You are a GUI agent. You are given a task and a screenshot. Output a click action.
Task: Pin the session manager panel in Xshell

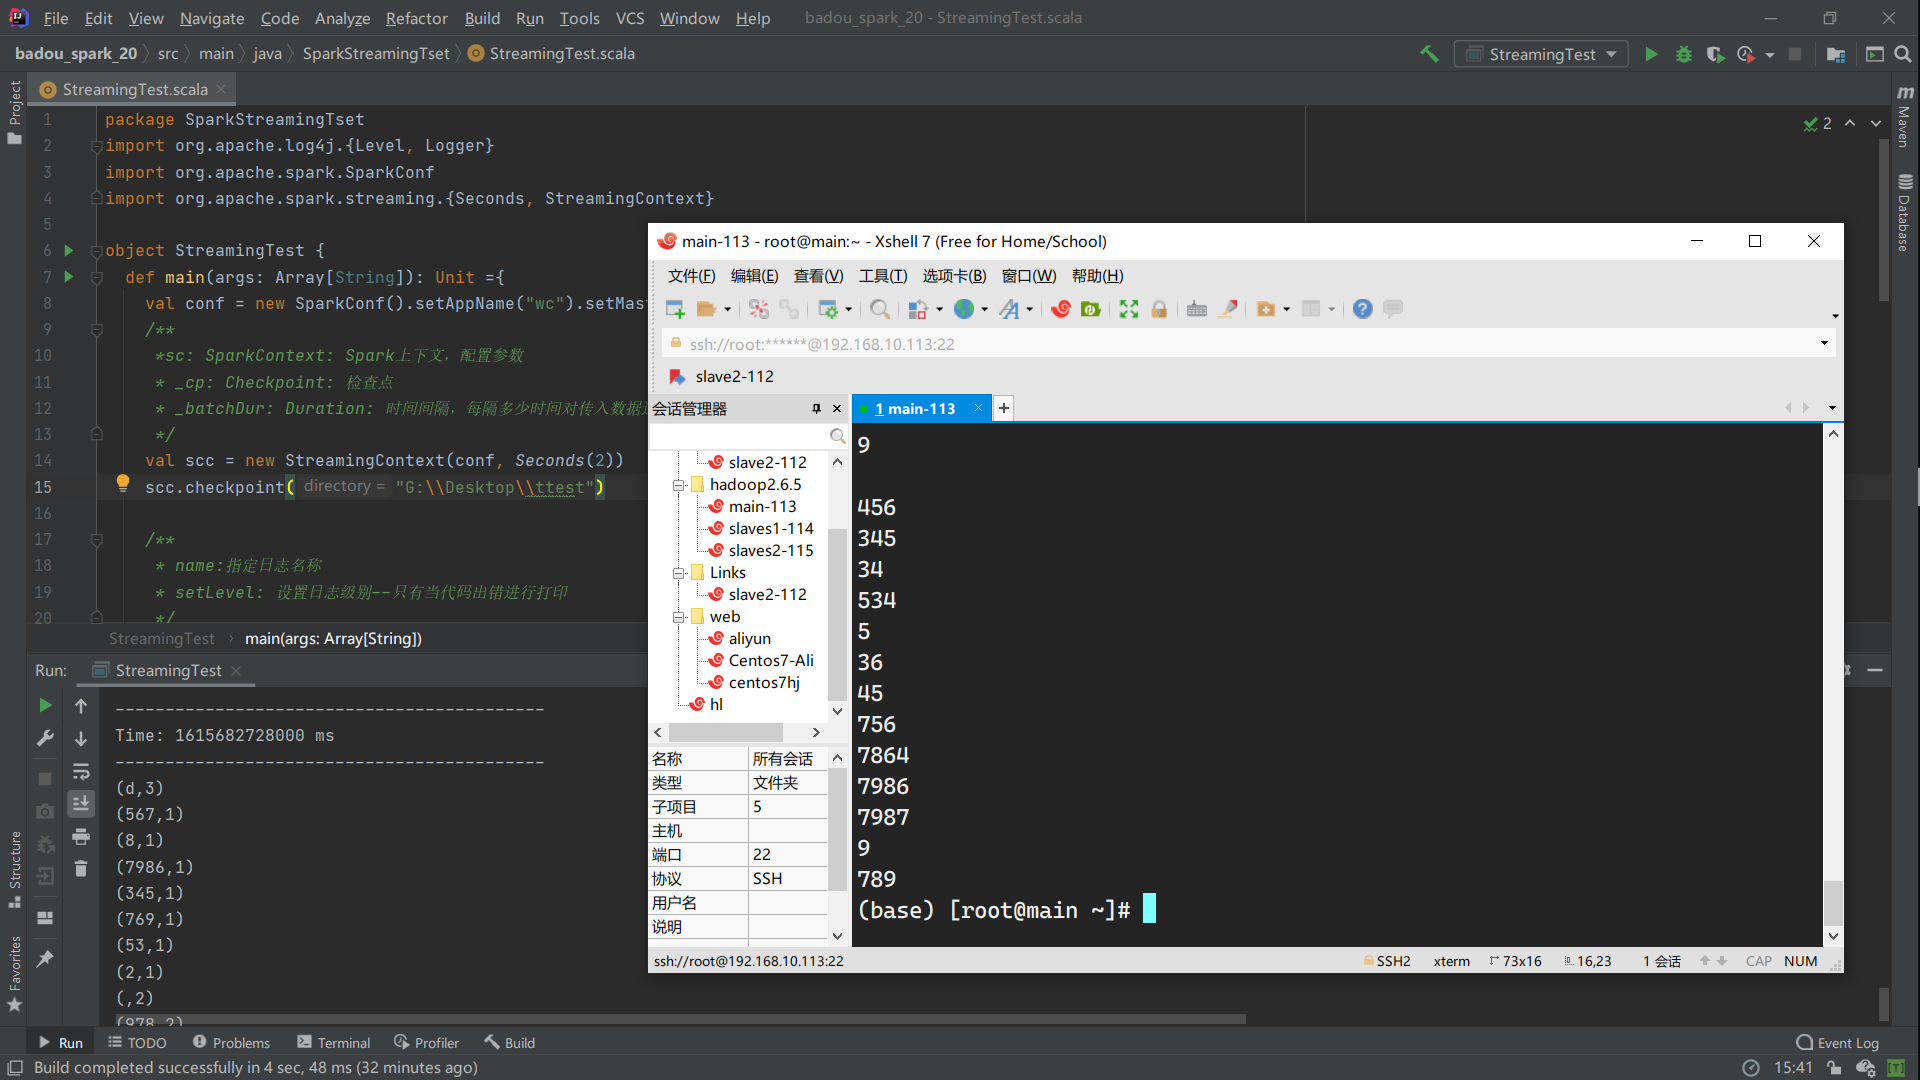pyautogui.click(x=816, y=409)
